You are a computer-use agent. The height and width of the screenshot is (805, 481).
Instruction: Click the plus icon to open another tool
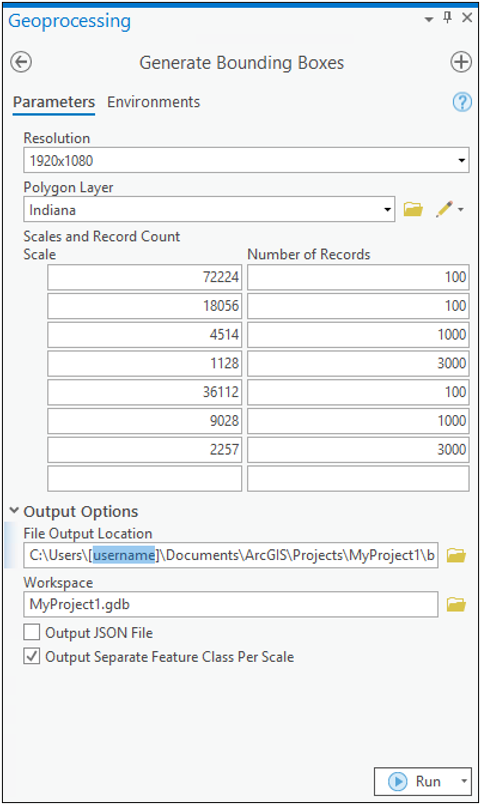(460, 62)
